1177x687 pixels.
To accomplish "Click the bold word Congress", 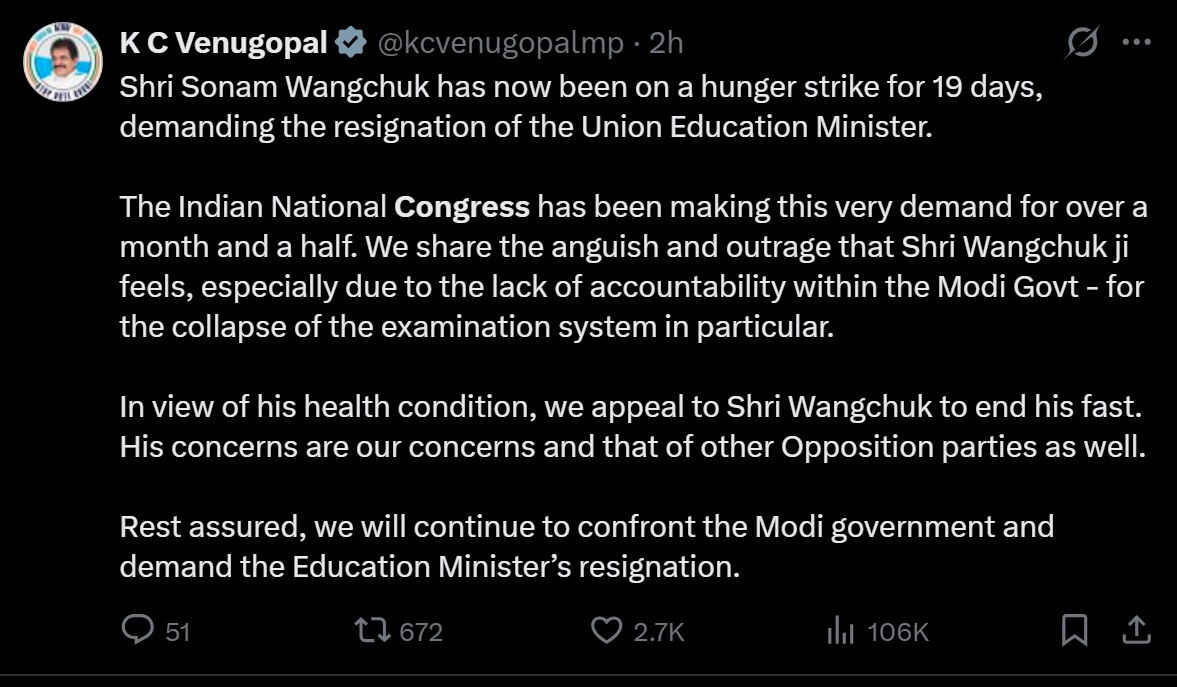I will tap(462, 206).
